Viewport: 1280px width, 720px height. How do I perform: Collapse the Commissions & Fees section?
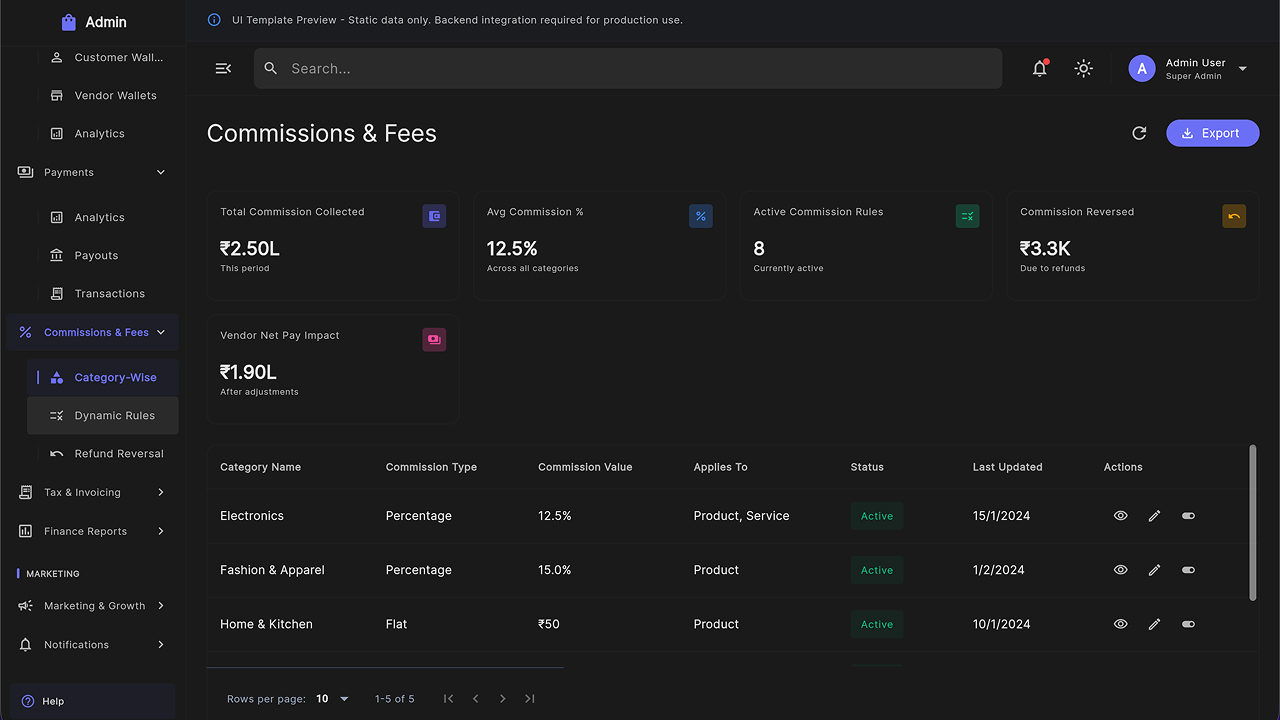coord(92,332)
